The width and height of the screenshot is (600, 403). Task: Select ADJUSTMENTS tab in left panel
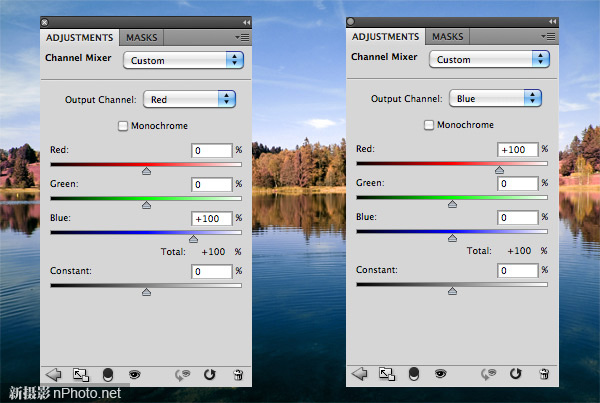80,38
